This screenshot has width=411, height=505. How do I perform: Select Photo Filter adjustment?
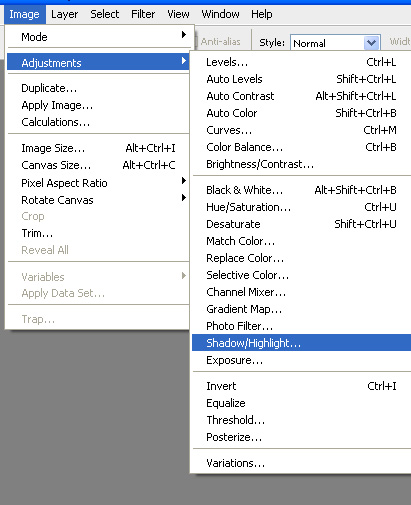coord(301,326)
